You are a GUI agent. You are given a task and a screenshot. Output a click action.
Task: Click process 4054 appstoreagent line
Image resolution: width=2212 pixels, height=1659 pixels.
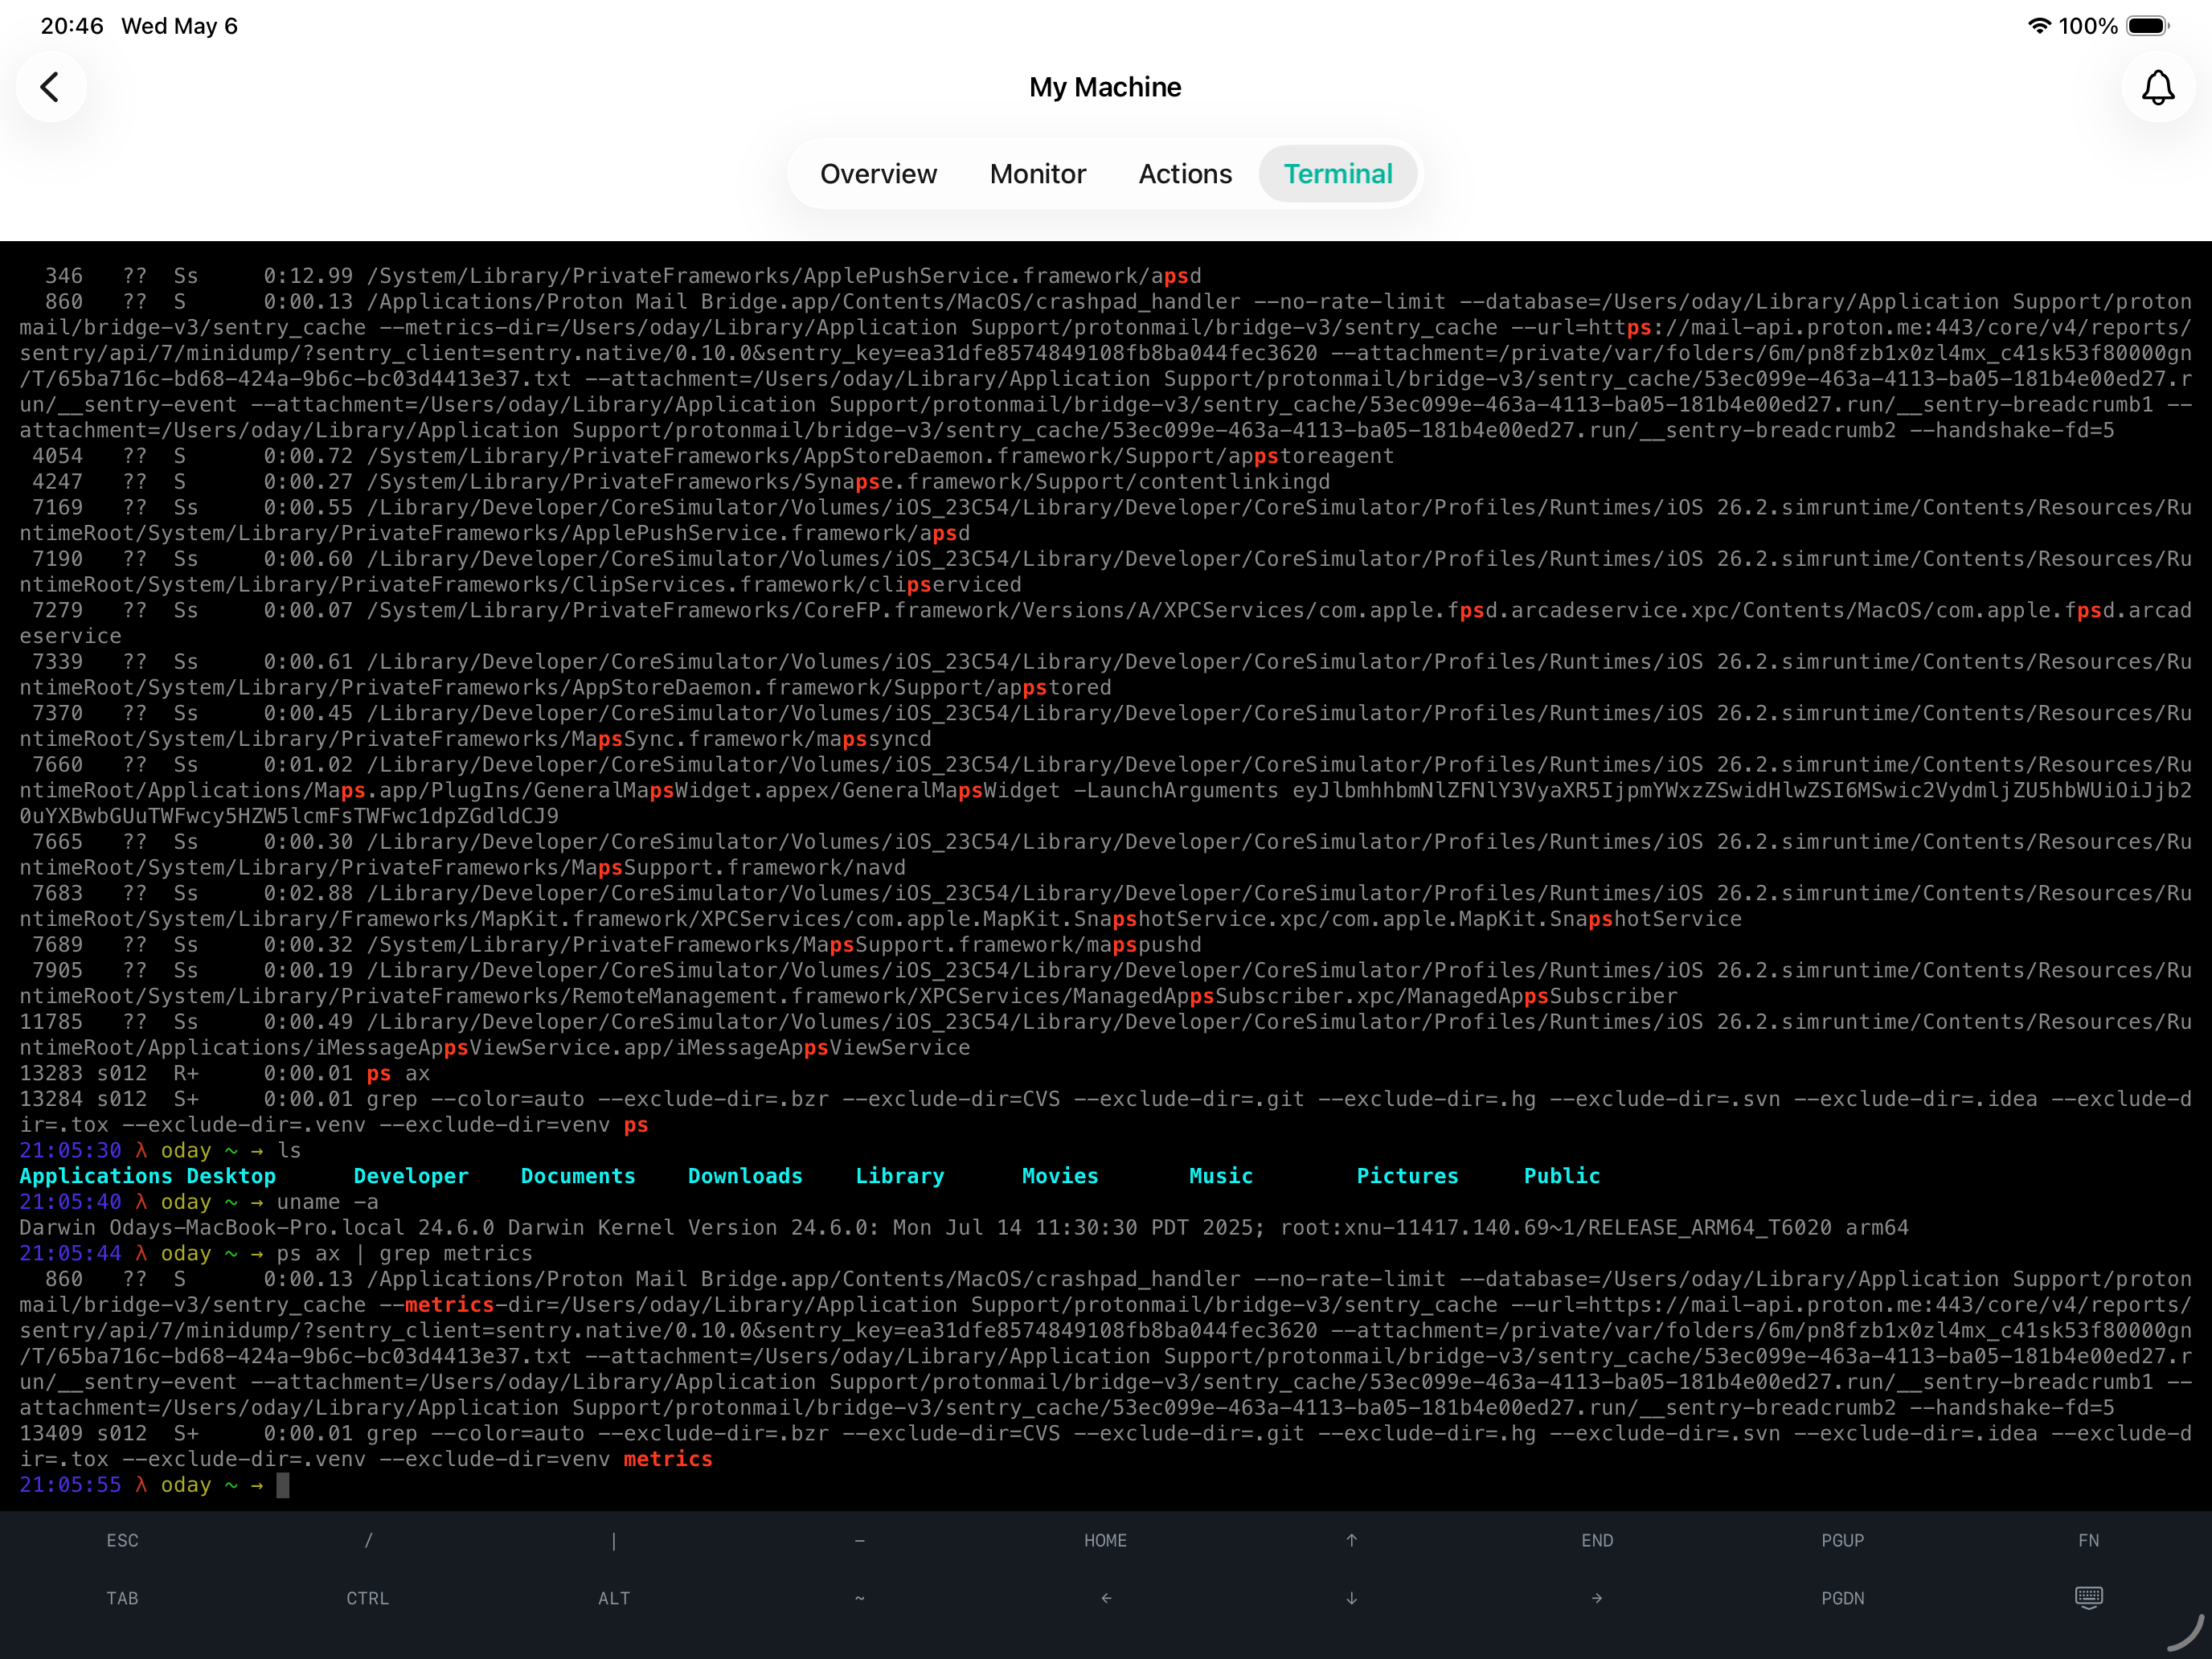click(x=713, y=456)
